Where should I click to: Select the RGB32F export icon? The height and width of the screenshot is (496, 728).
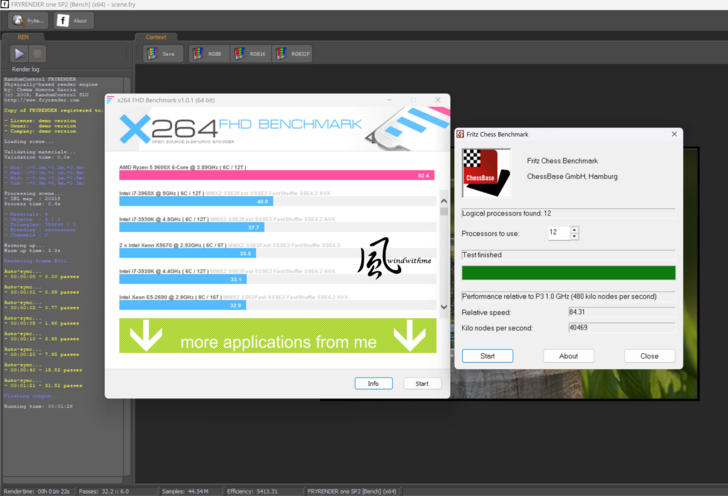click(x=293, y=53)
